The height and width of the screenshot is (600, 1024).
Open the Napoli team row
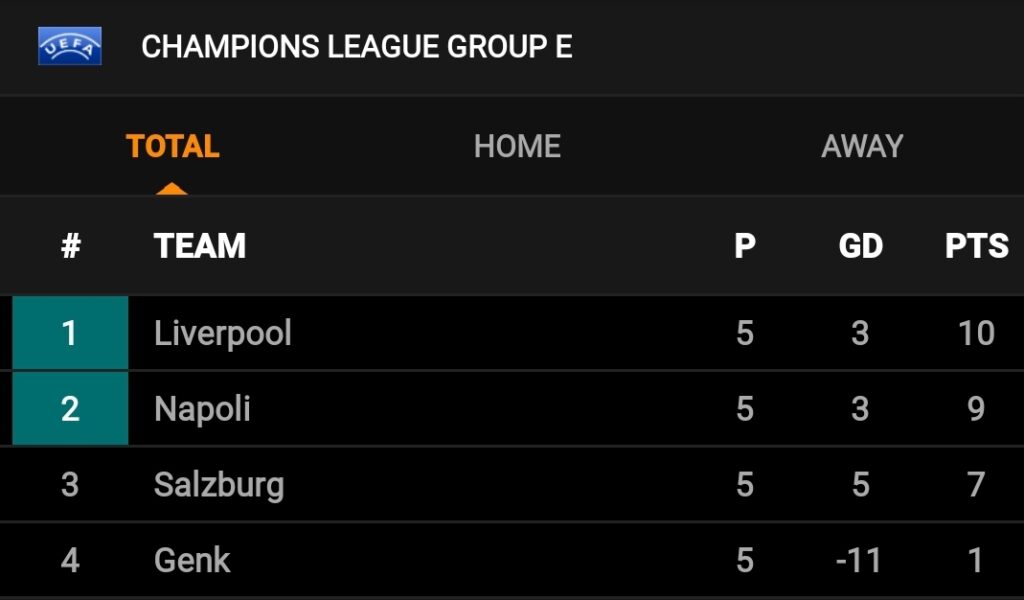click(512, 409)
